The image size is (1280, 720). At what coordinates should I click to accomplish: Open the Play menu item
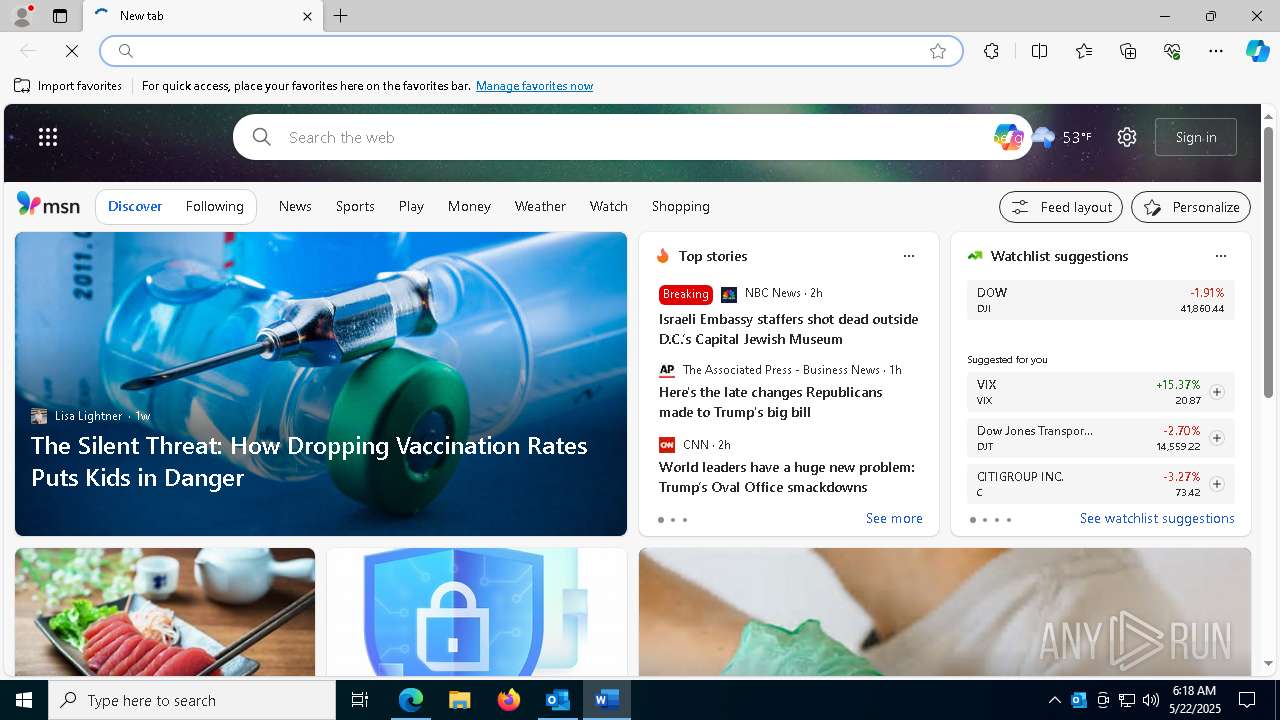(411, 206)
